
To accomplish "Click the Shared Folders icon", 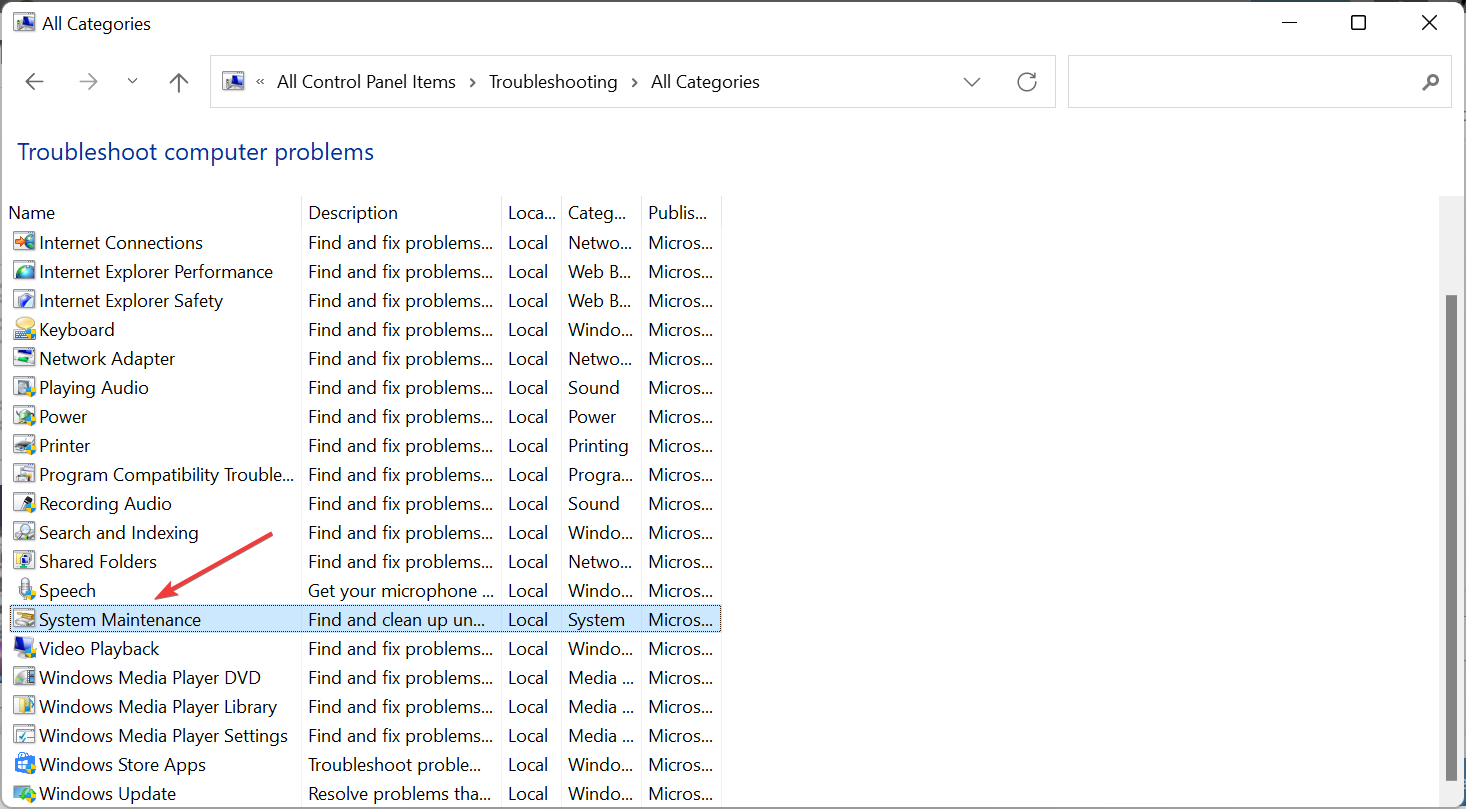I will [x=24, y=561].
